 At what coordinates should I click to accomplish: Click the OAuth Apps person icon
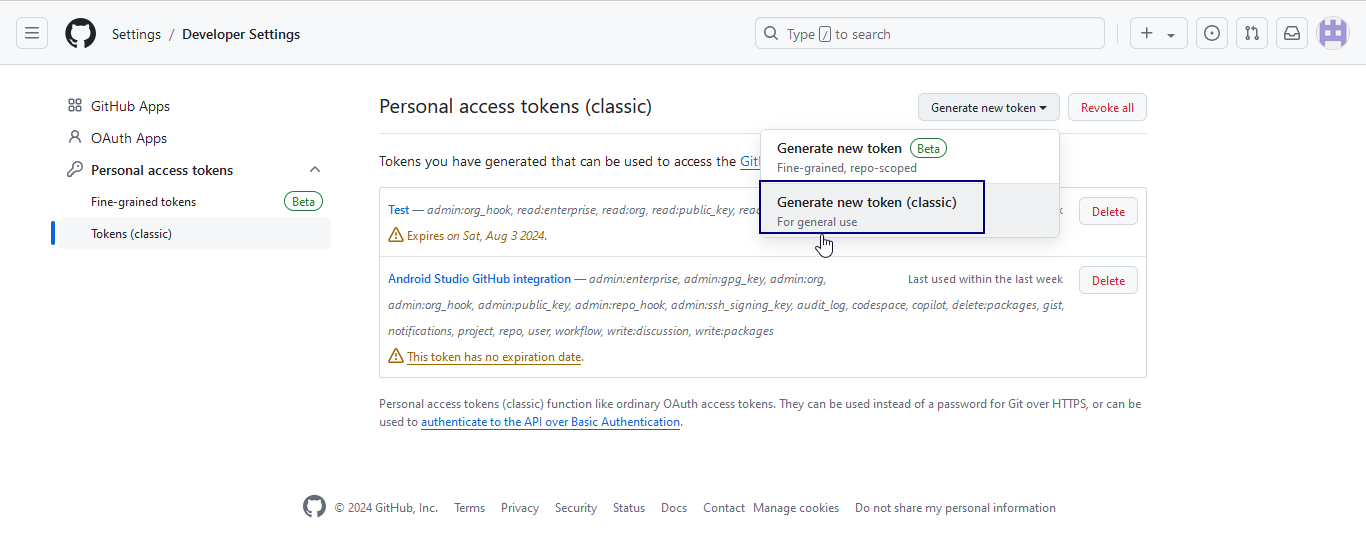pyautogui.click(x=75, y=138)
